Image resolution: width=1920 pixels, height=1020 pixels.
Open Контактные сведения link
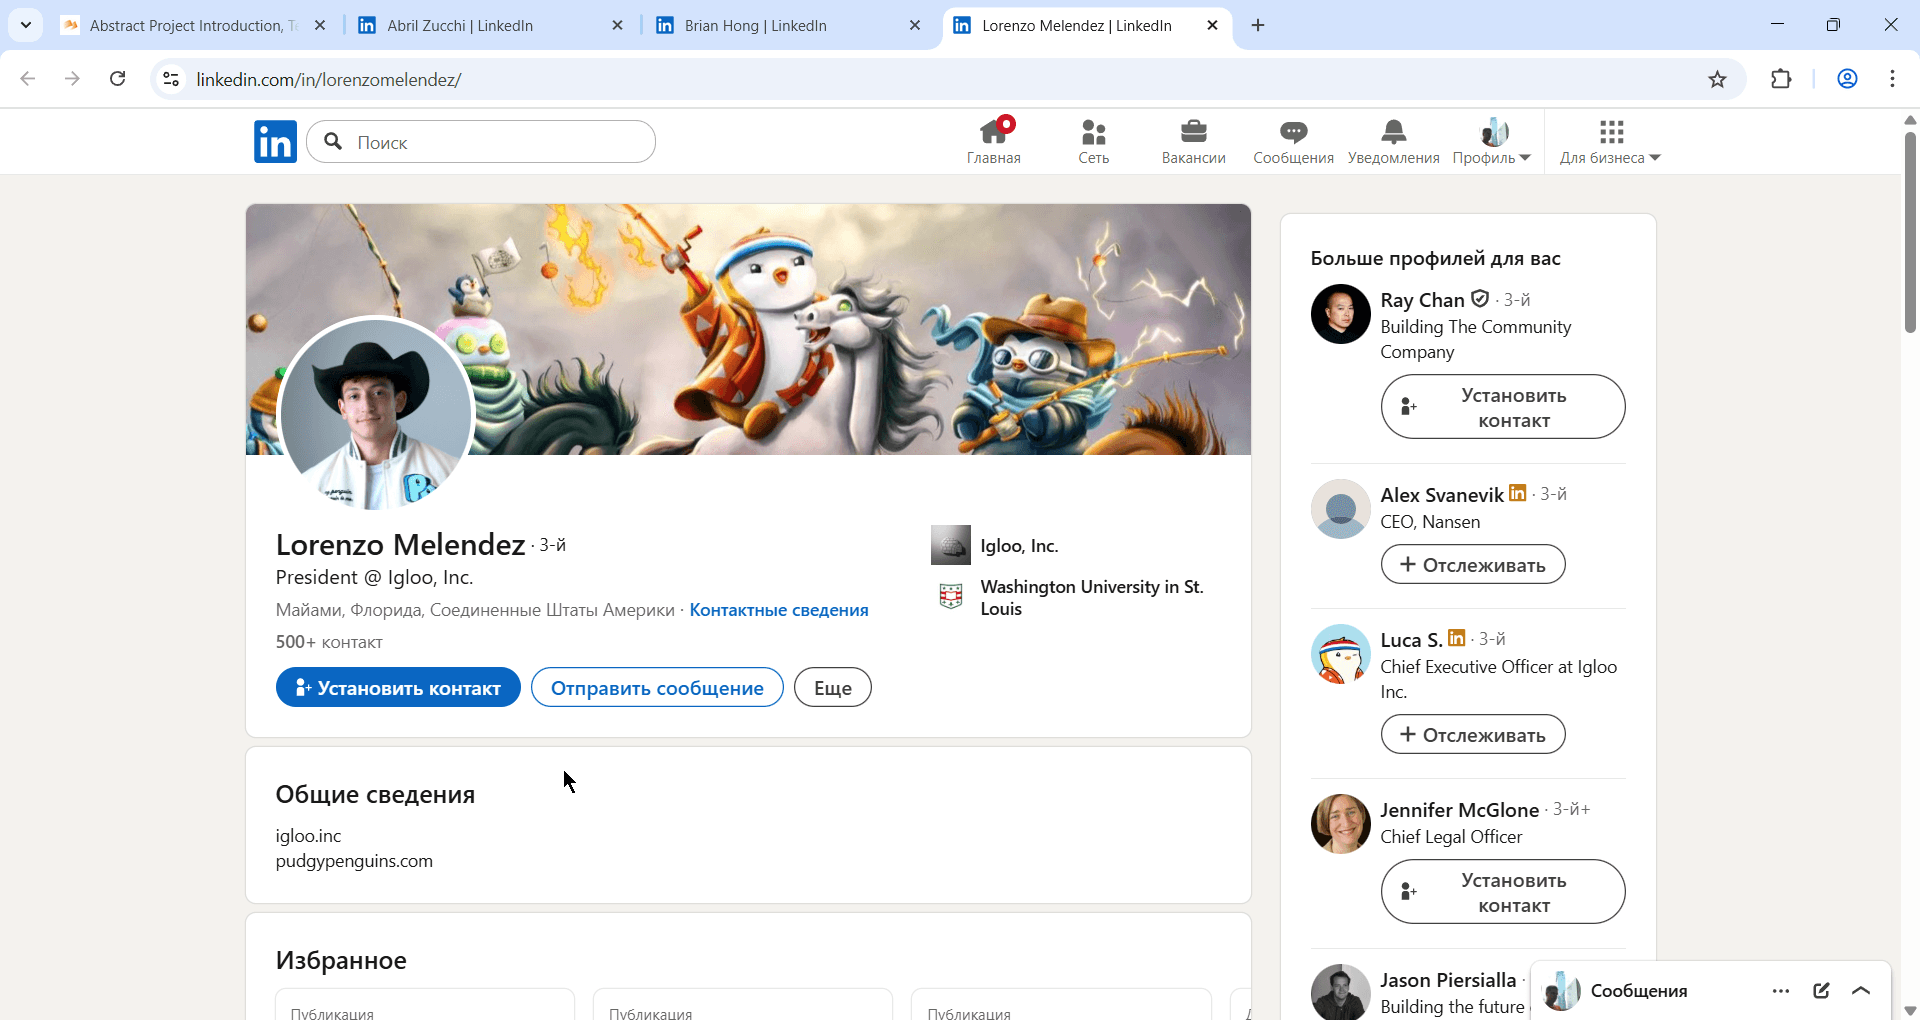[779, 610]
